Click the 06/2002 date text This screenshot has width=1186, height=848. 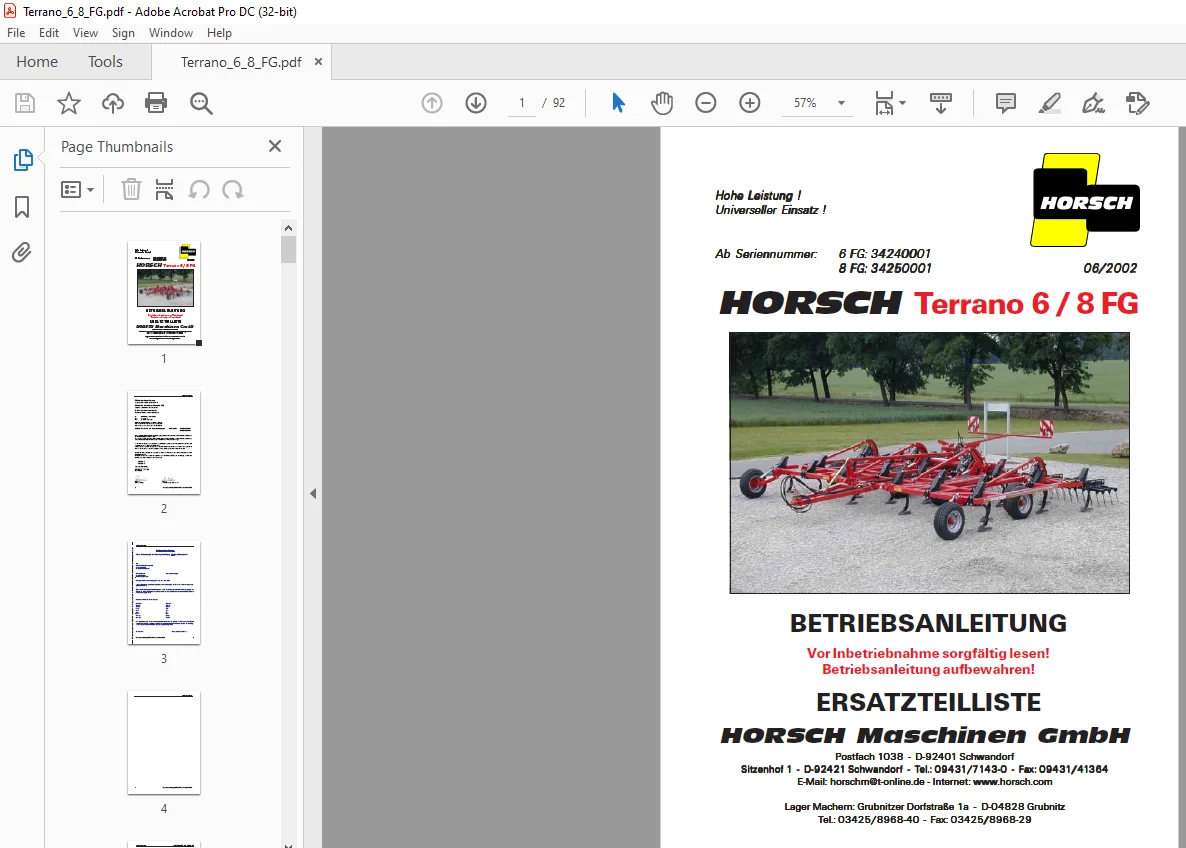[1110, 268]
